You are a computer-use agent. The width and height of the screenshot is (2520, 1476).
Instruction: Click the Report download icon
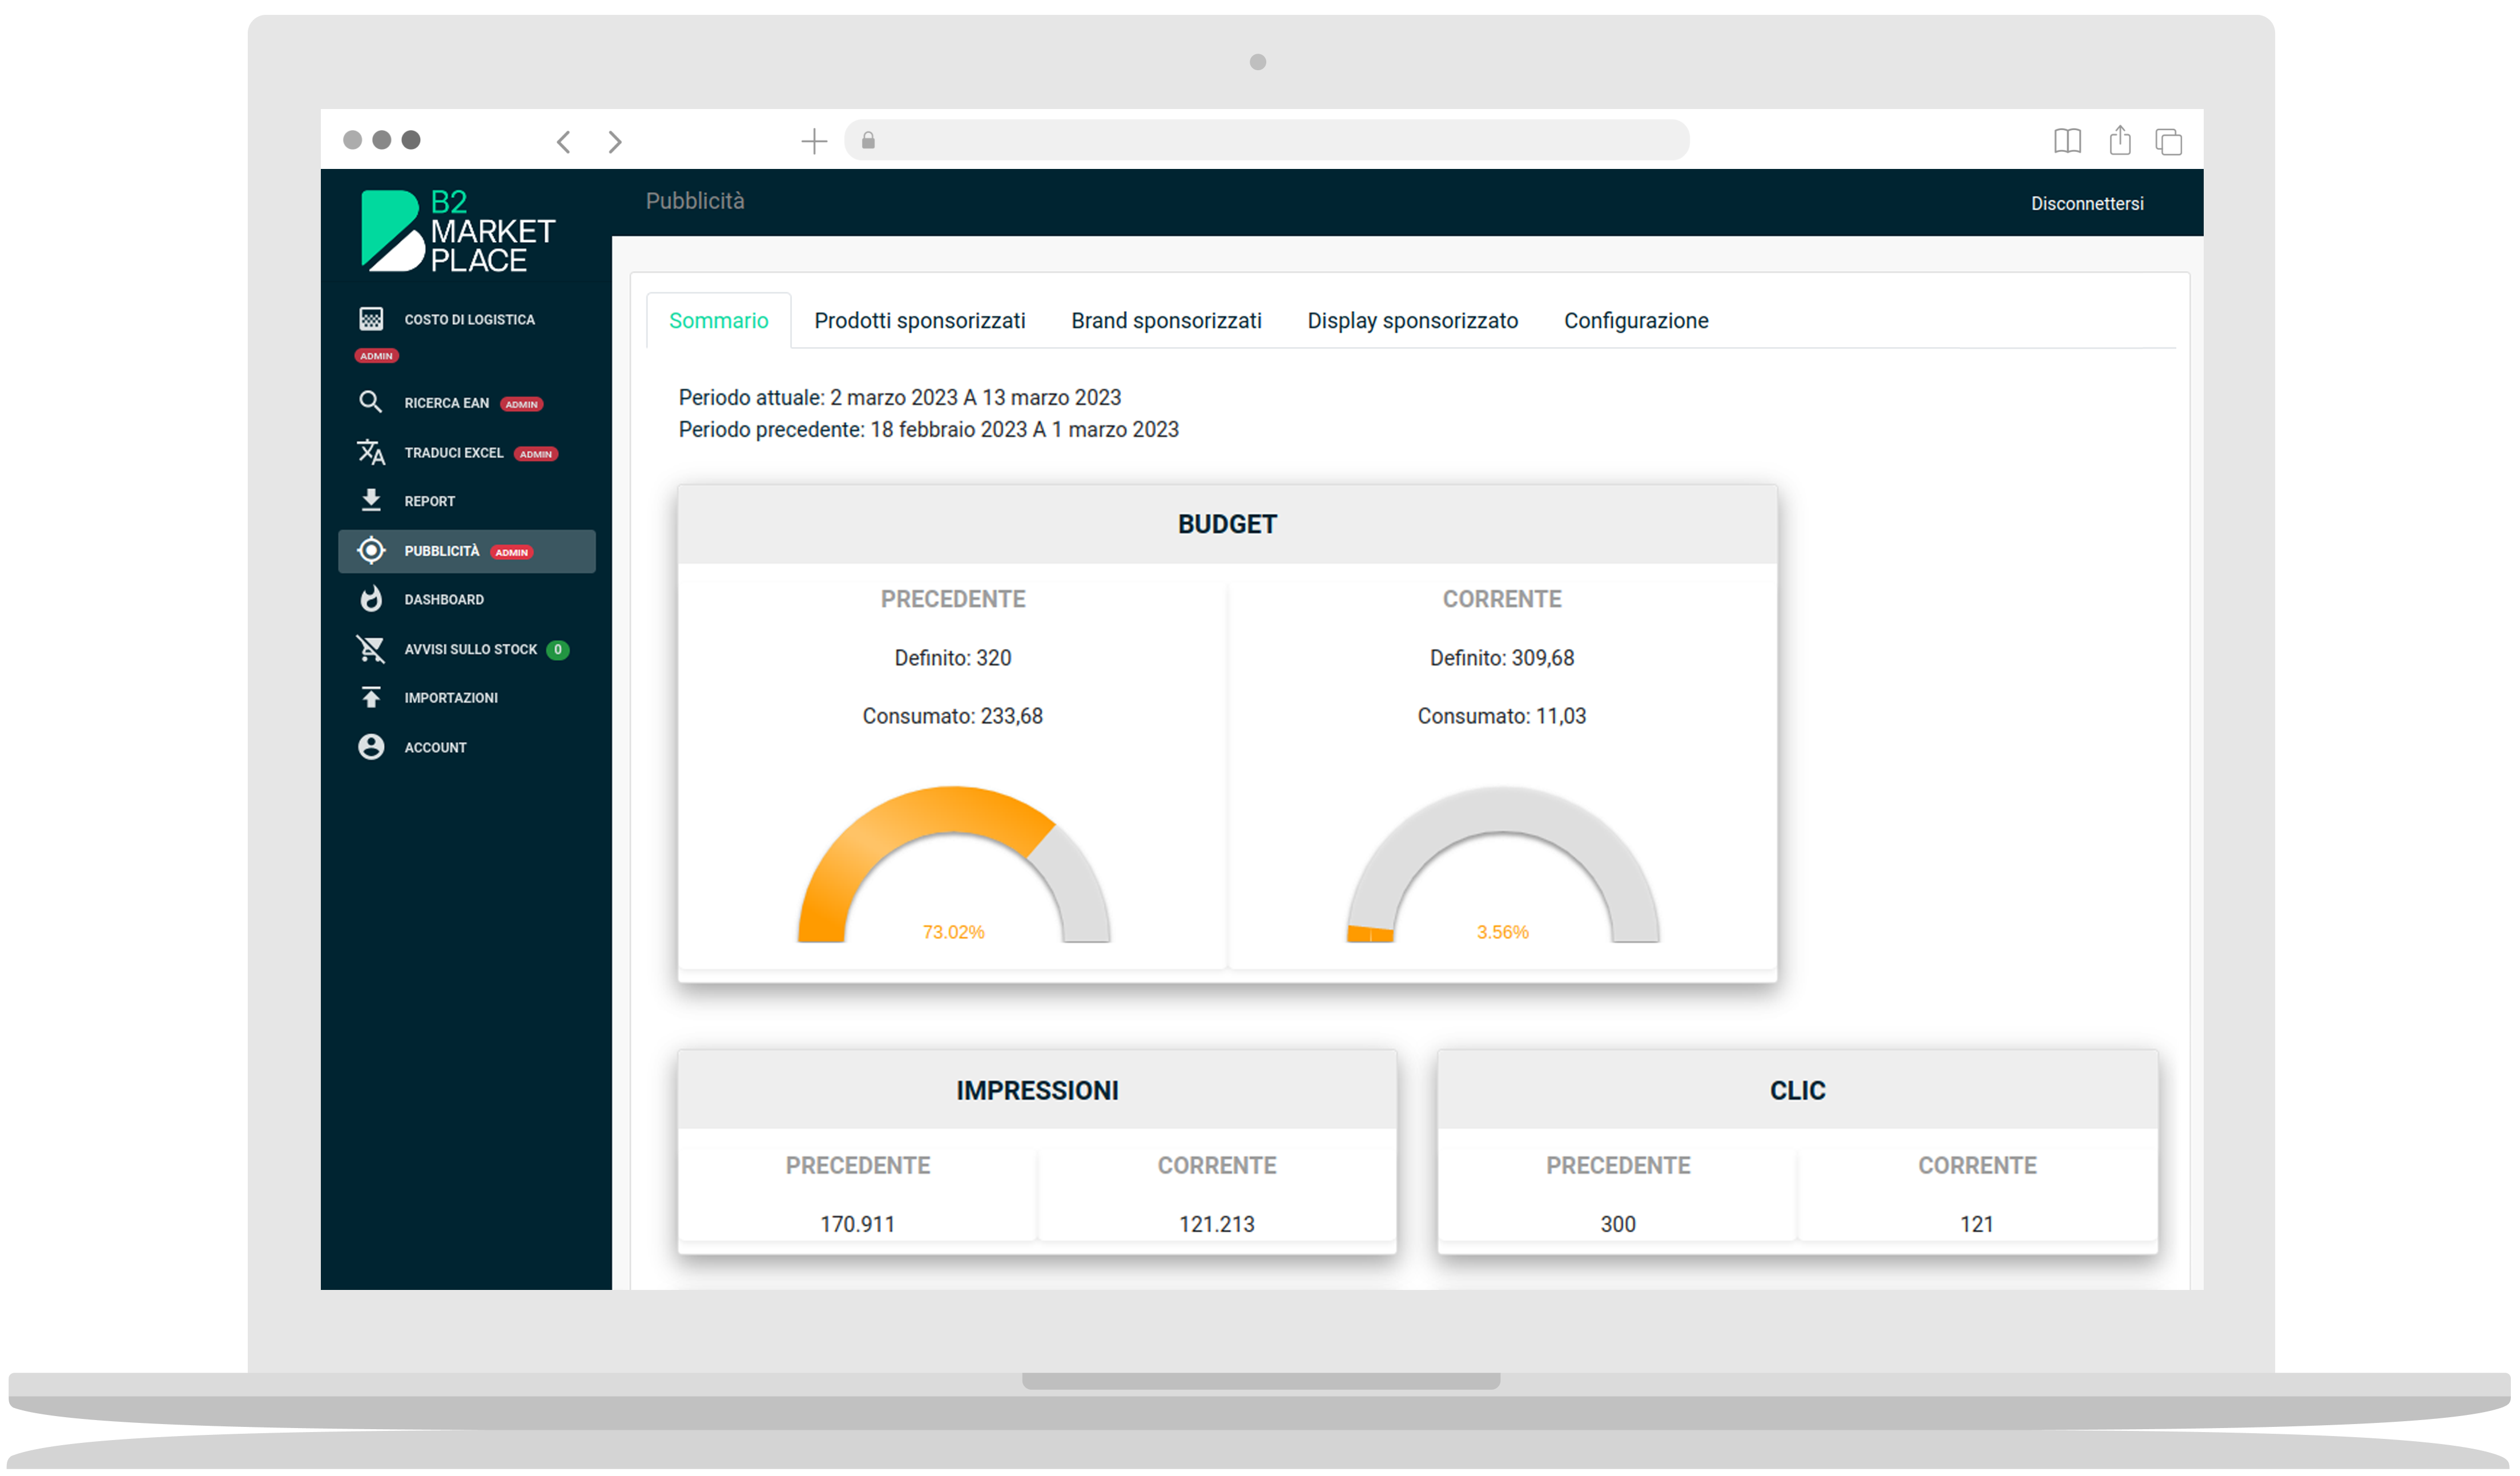371,500
